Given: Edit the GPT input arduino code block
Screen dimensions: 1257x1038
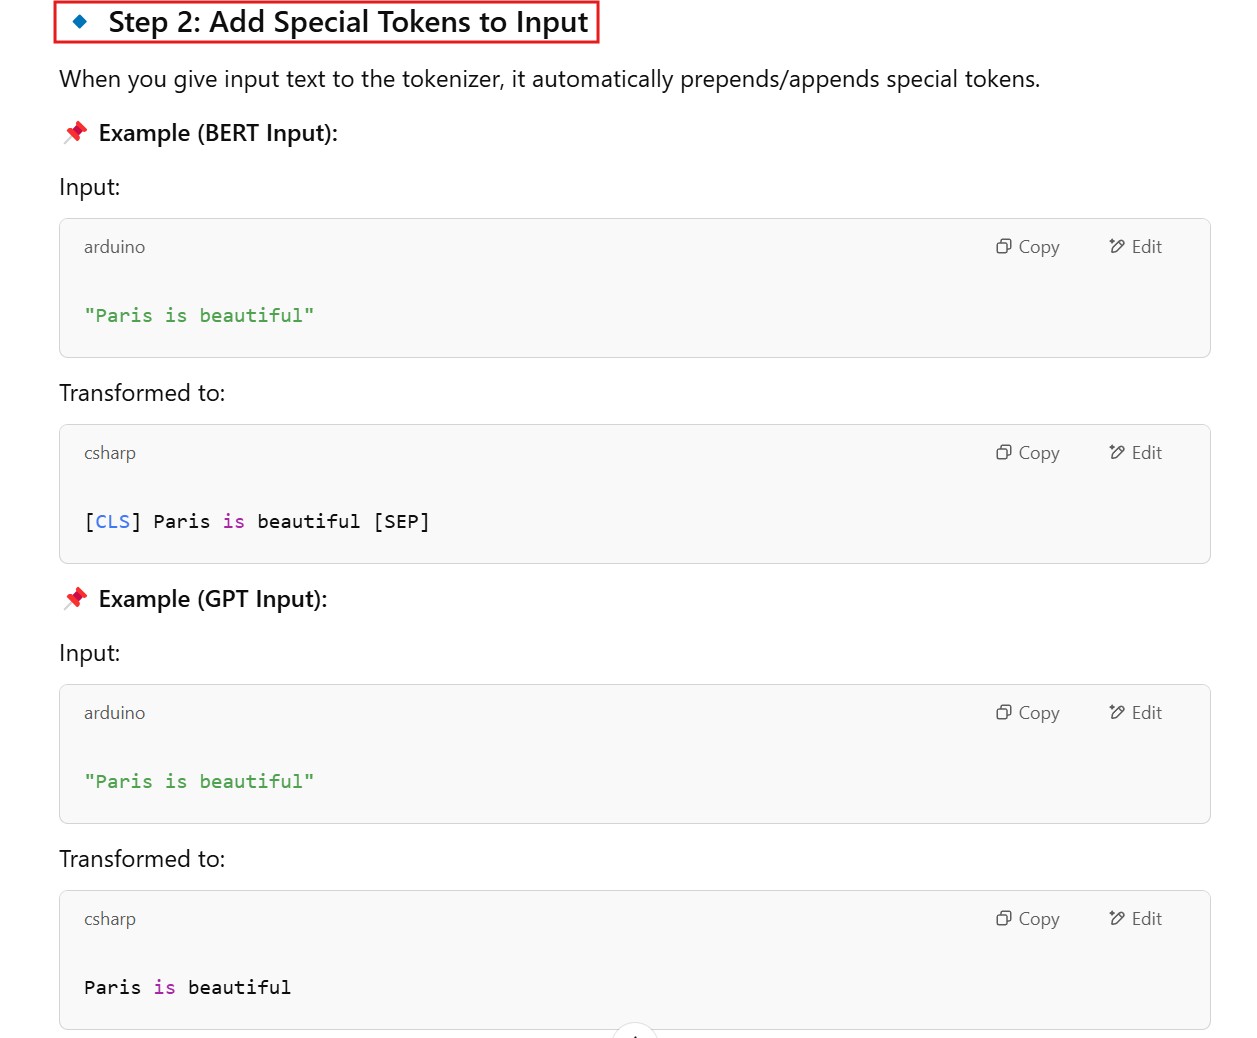Looking at the screenshot, I should (x=1135, y=713).
